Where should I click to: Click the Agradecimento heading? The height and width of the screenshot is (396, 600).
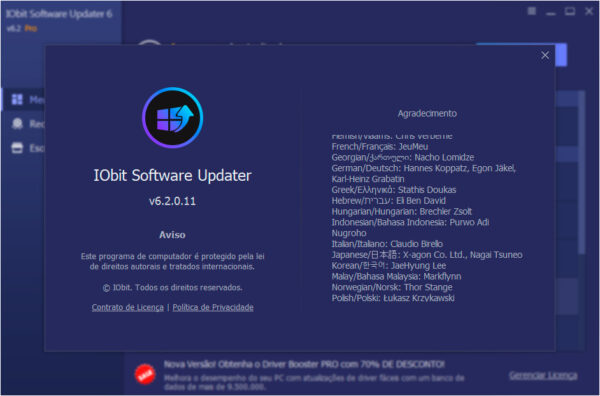[x=427, y=113]
